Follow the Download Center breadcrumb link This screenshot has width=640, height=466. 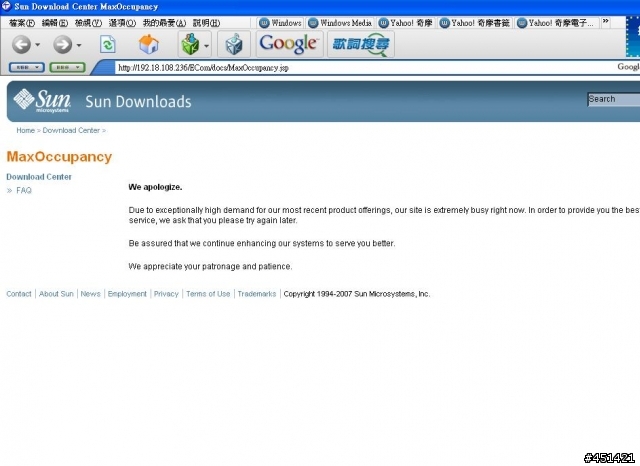pos(71,130)
